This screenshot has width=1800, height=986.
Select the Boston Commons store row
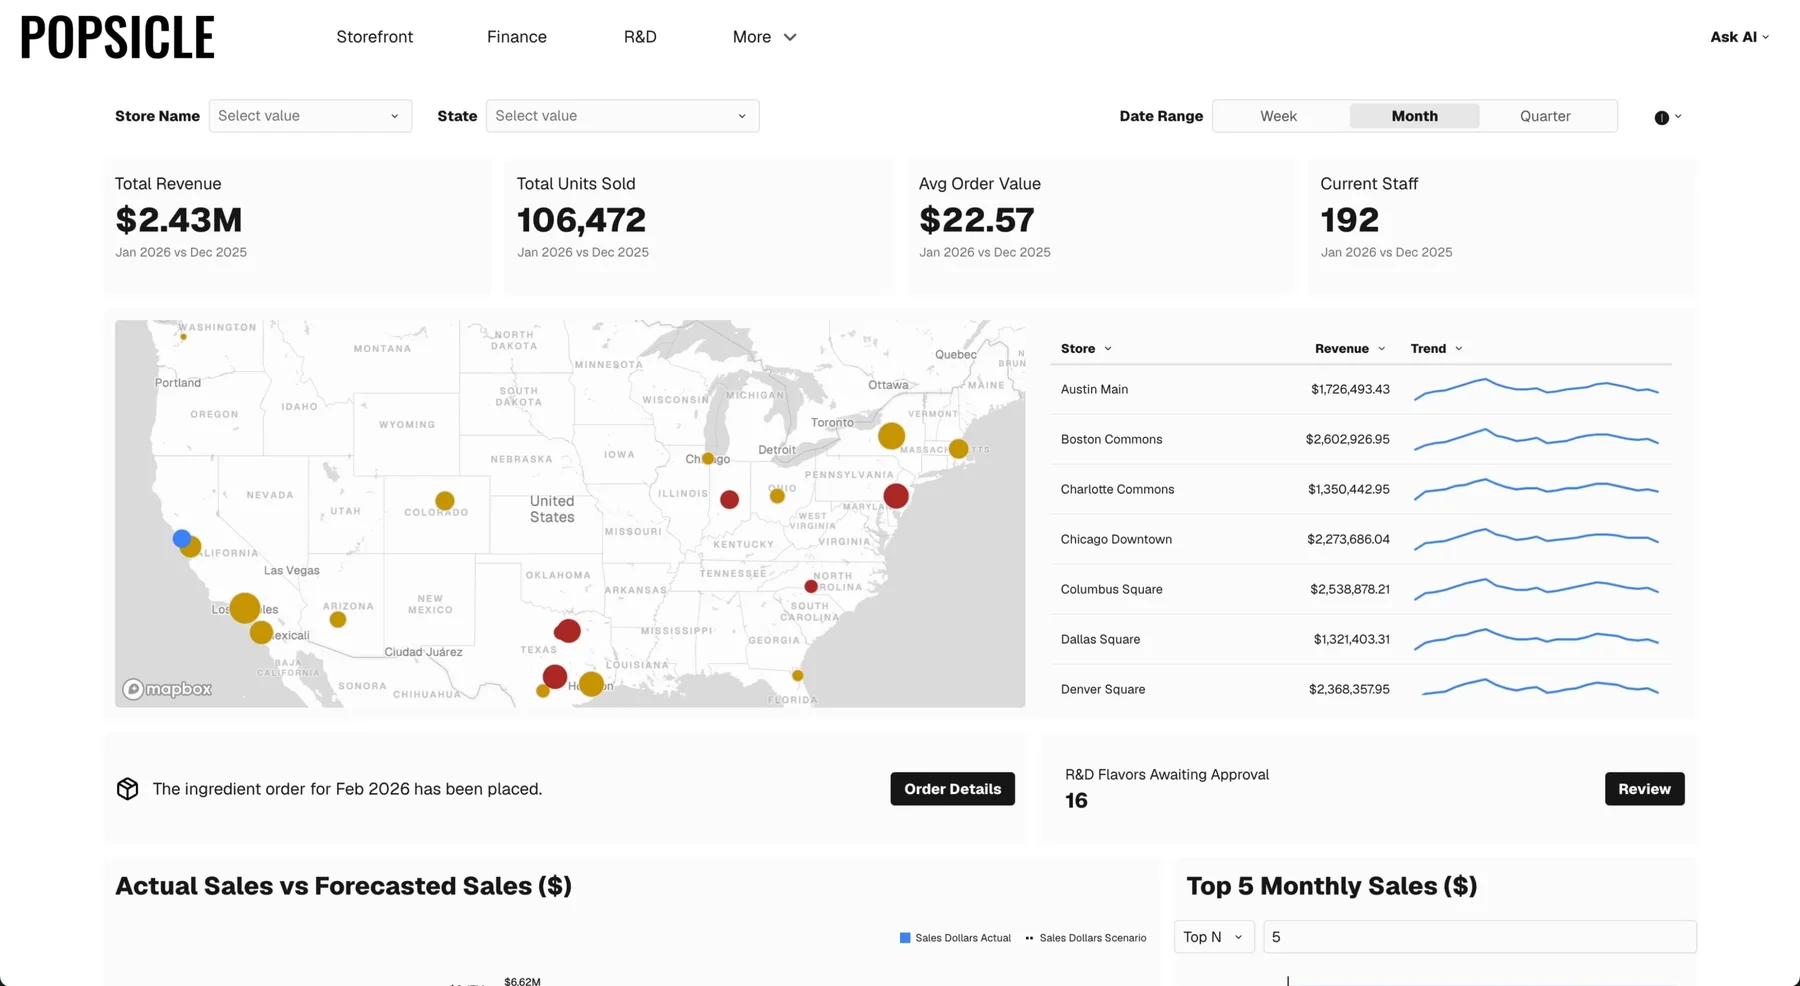1360,439
